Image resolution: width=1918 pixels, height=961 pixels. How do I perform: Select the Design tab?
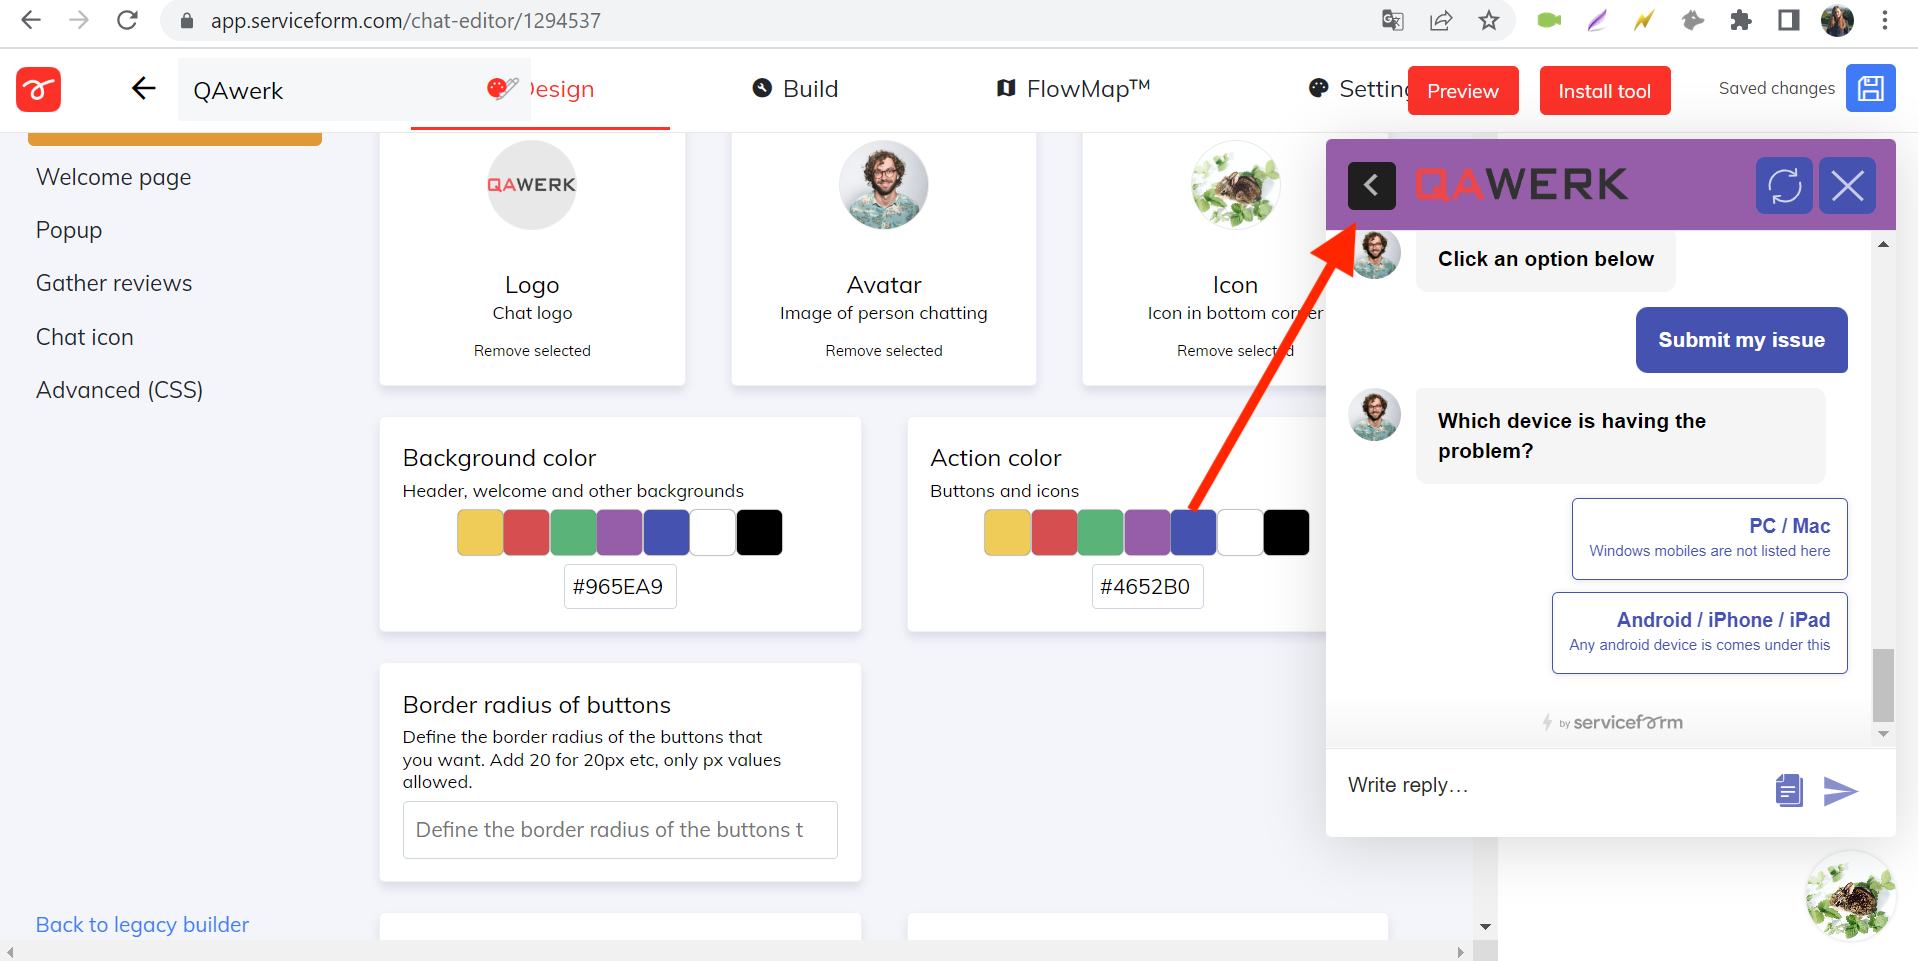click(540, 89)
